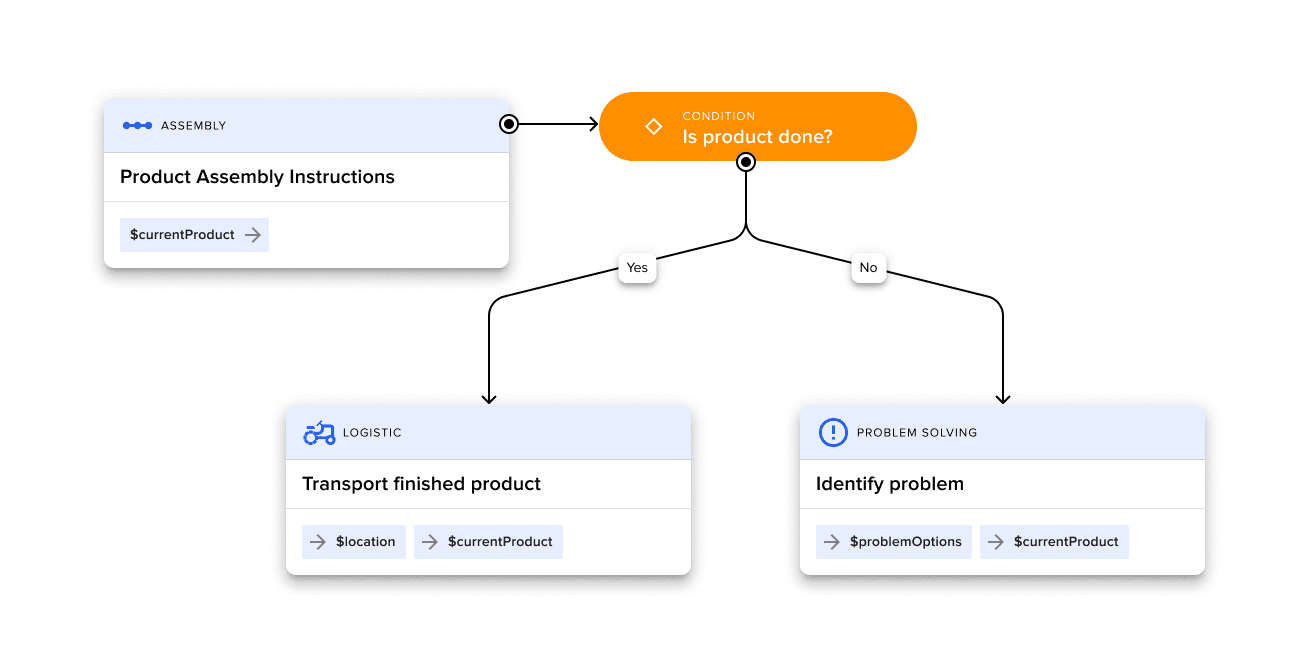Select the No branch label

[868, 268]
